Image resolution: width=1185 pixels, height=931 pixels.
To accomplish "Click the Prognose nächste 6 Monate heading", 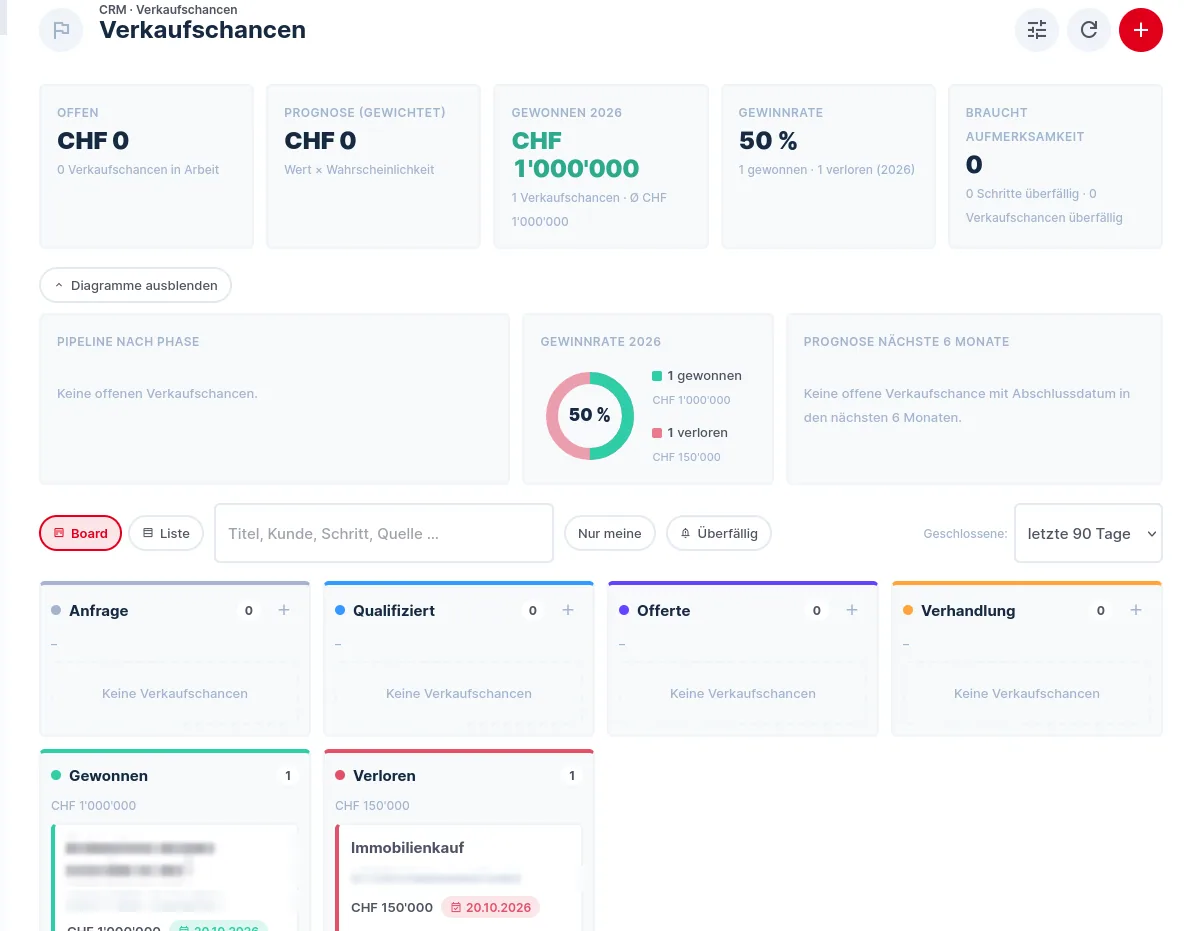I will tap(906, 342).
